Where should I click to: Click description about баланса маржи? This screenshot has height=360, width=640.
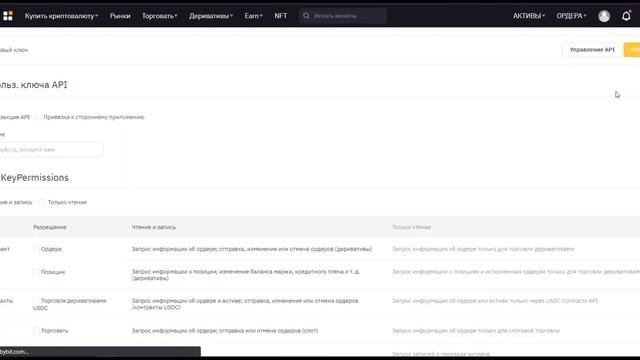246,275
